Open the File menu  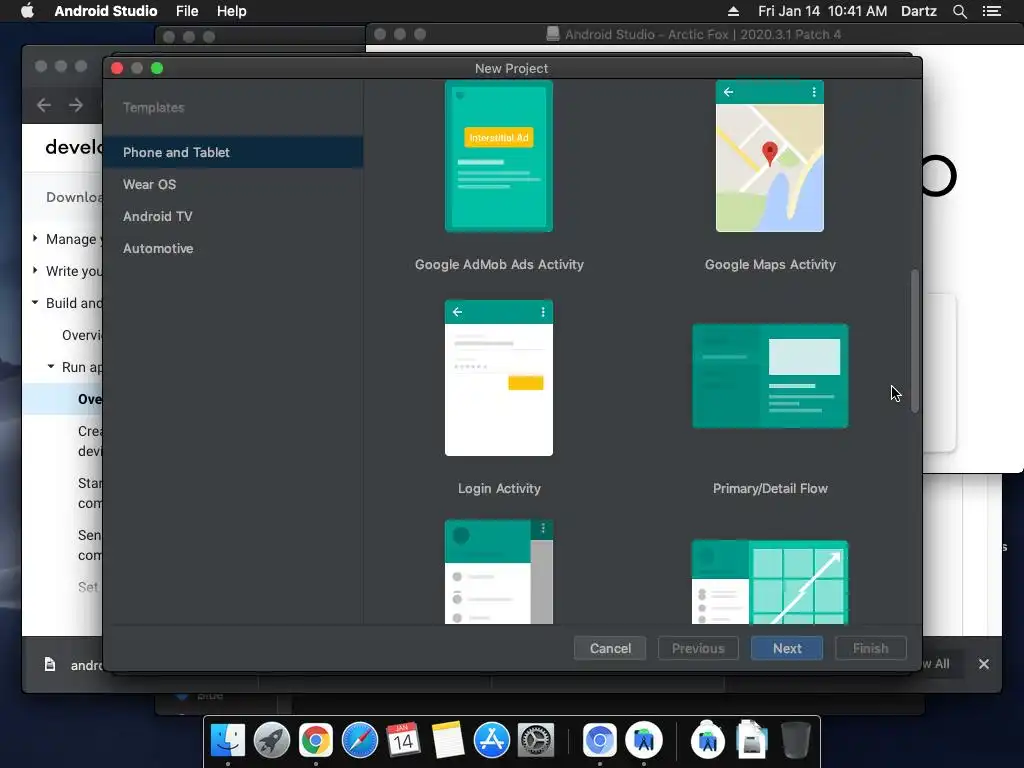pyautogui.click(x=187, y=11)
